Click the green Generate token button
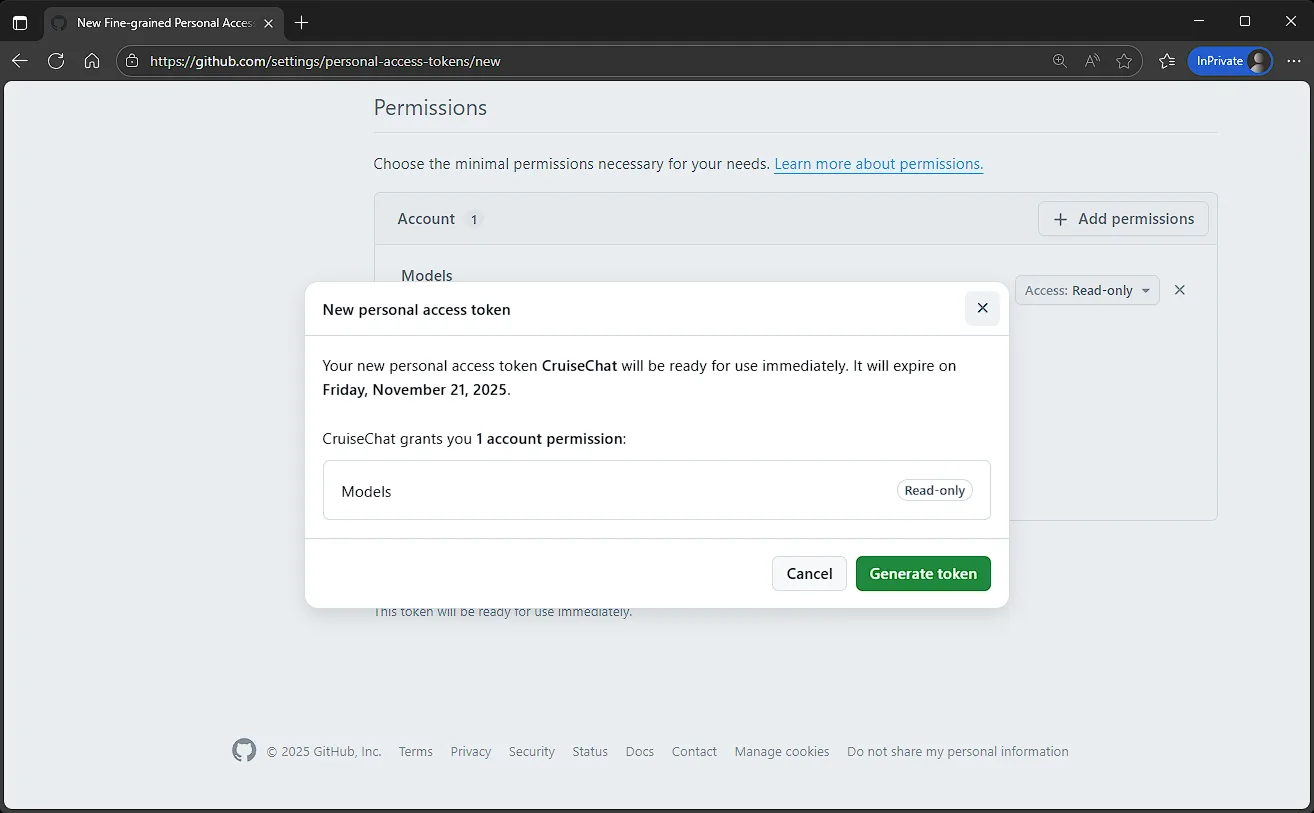Screen dimensions: 1314x813 (922, 573)
